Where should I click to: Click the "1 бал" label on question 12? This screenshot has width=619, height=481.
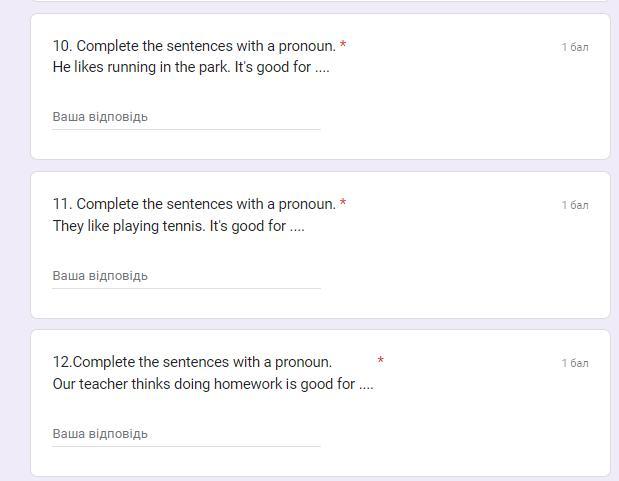(x=575, y=363)
